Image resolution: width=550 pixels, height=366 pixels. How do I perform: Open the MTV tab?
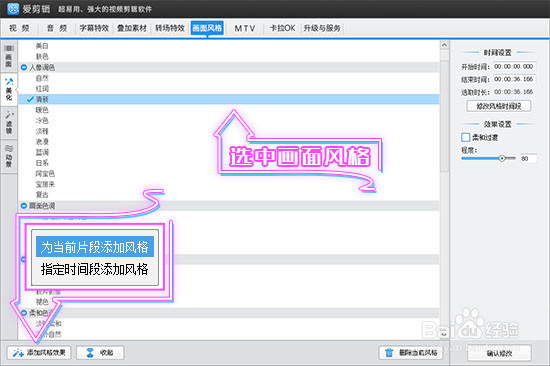click(x=244, y=28)
